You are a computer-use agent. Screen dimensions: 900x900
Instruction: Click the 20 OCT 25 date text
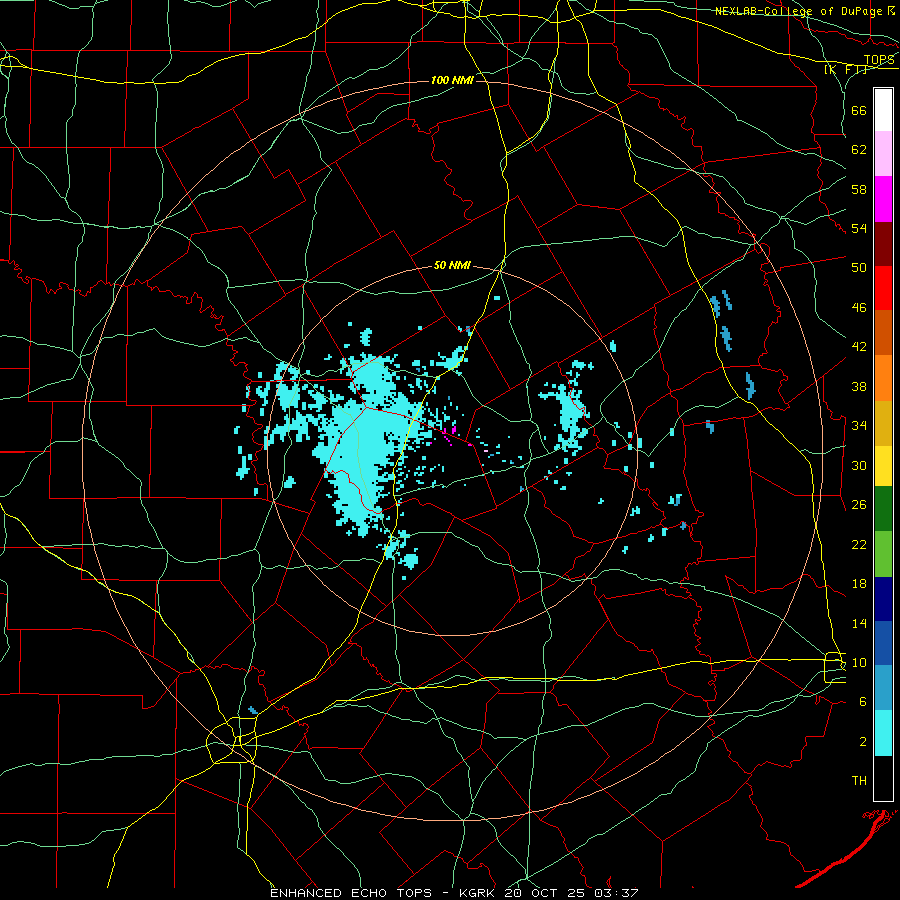pyautogui.click(x=543, y=893)
